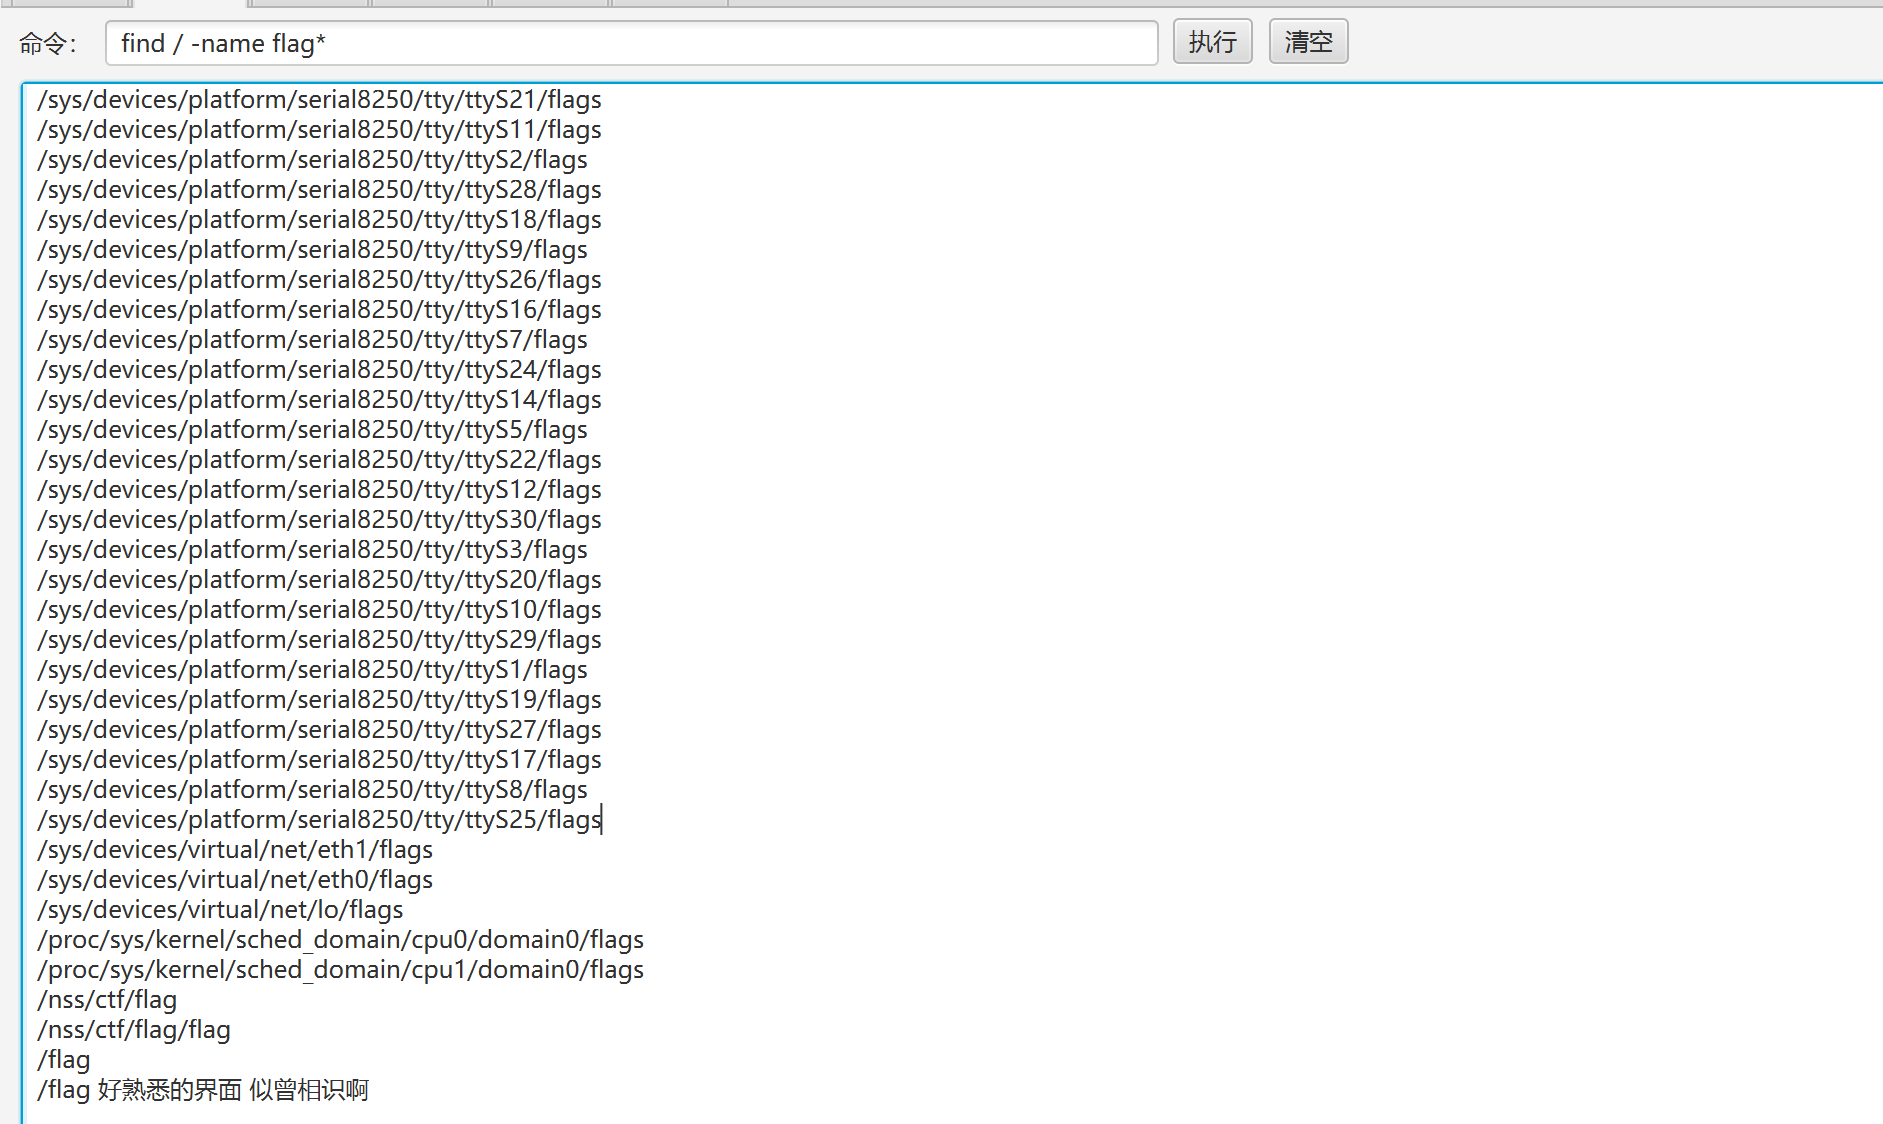Viewport: 1883px width, 1124px height.
Task: Select the ttyS20/flags path line
Action: tap(319, 580)
